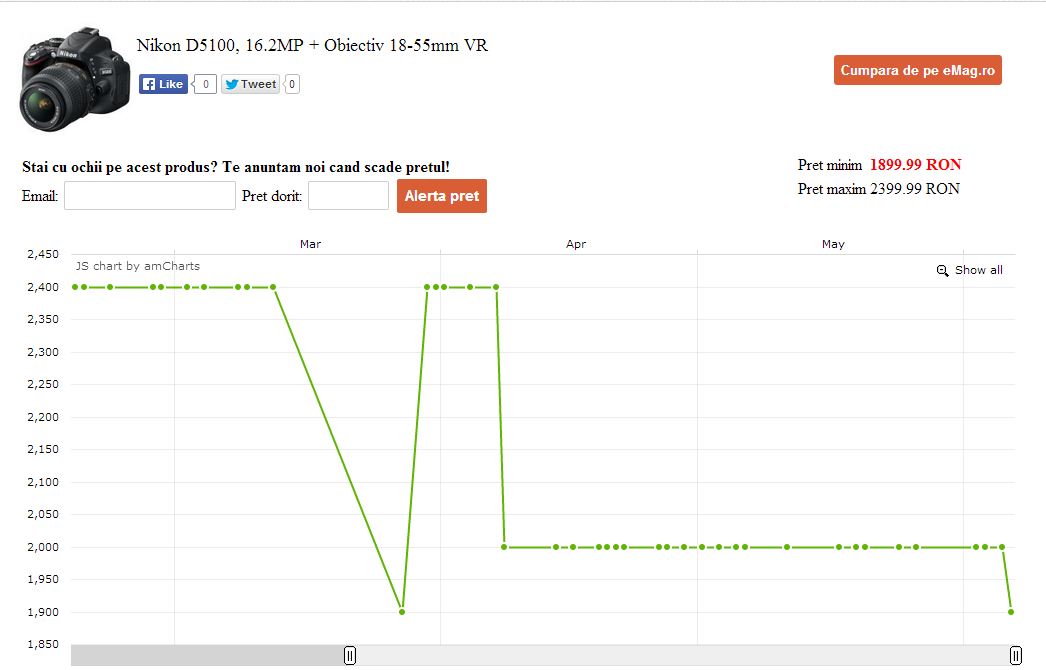
Task: Click the final 1,900 data point in May
Action: [1011, 611]
